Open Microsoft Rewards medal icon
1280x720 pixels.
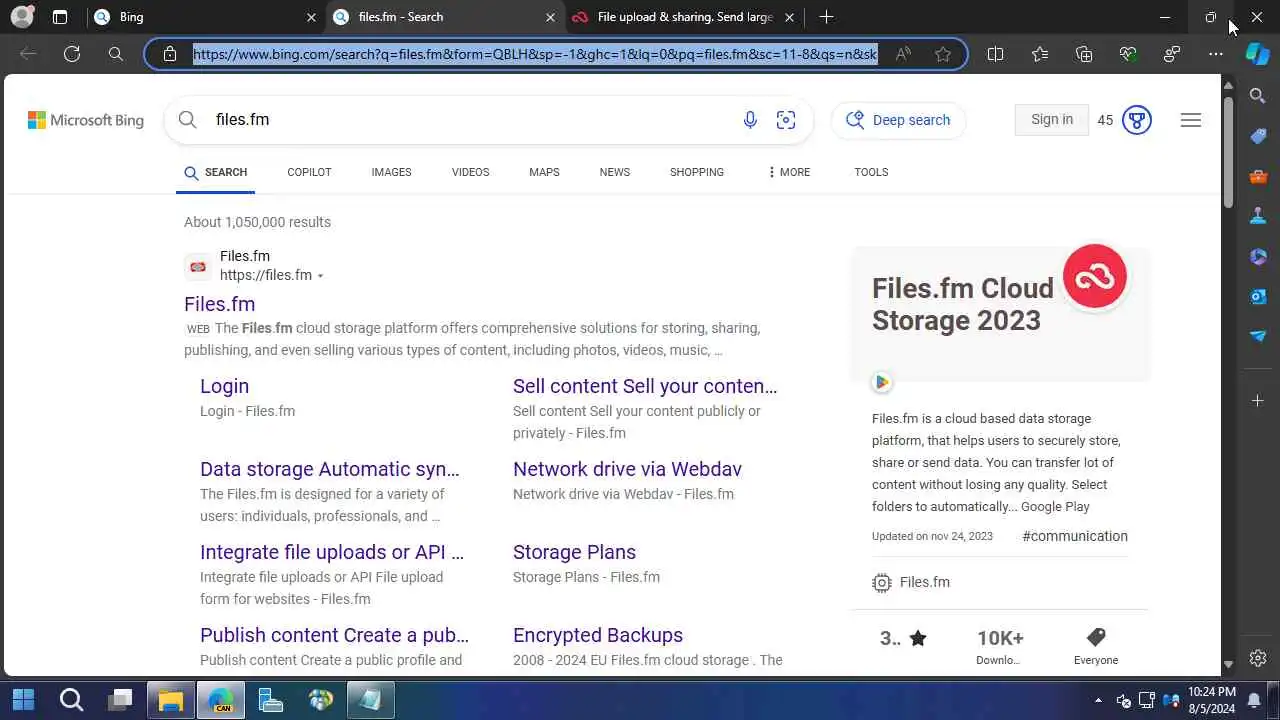click(x=1137, y=120)
